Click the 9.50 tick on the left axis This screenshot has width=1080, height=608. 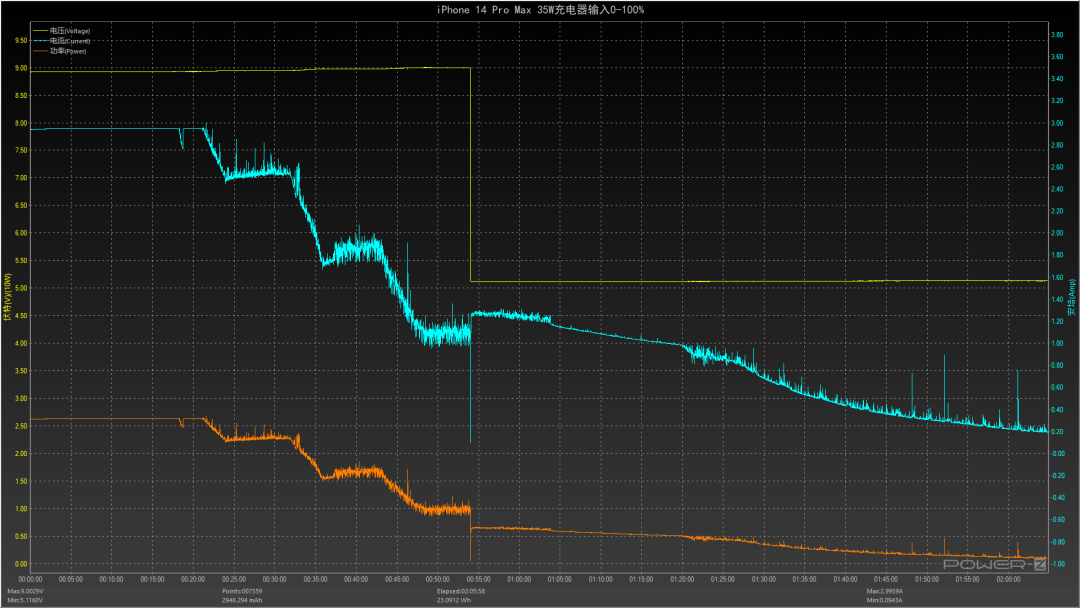(21, 41)
